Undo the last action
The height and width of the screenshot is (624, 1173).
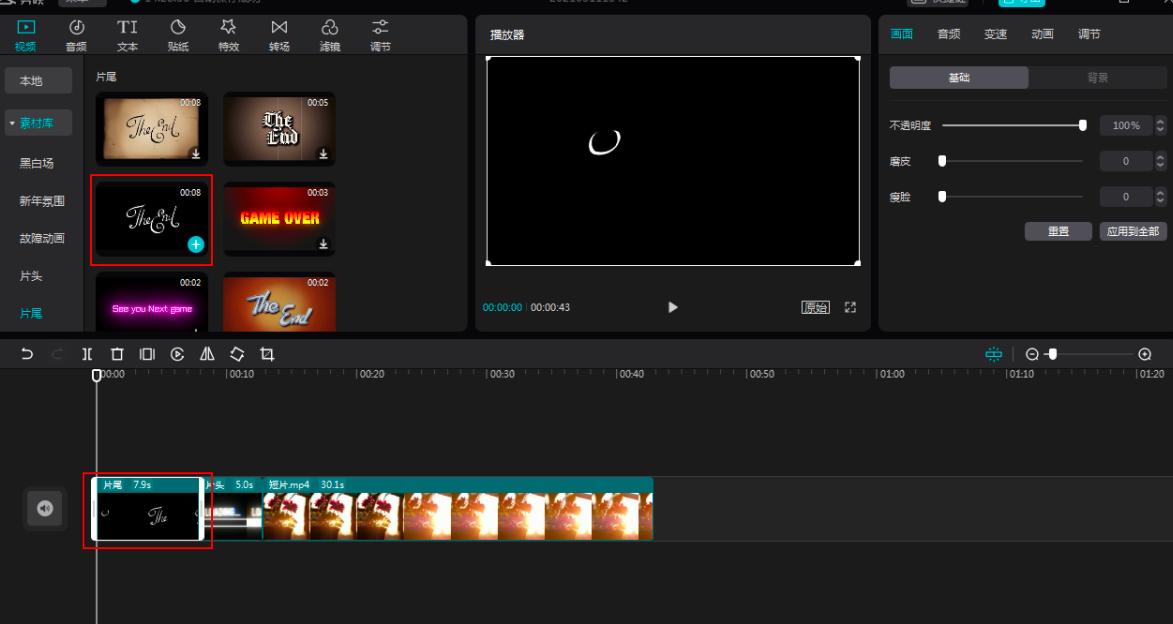[27, 354]
